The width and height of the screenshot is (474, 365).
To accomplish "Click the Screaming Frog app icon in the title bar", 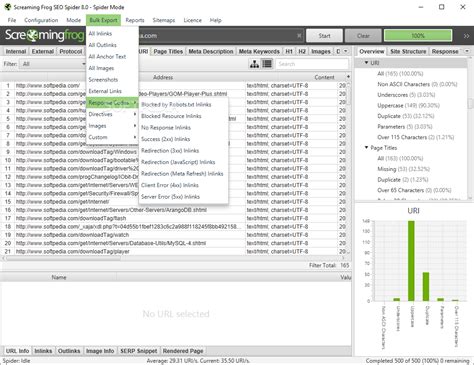I will tap(7, 7).
